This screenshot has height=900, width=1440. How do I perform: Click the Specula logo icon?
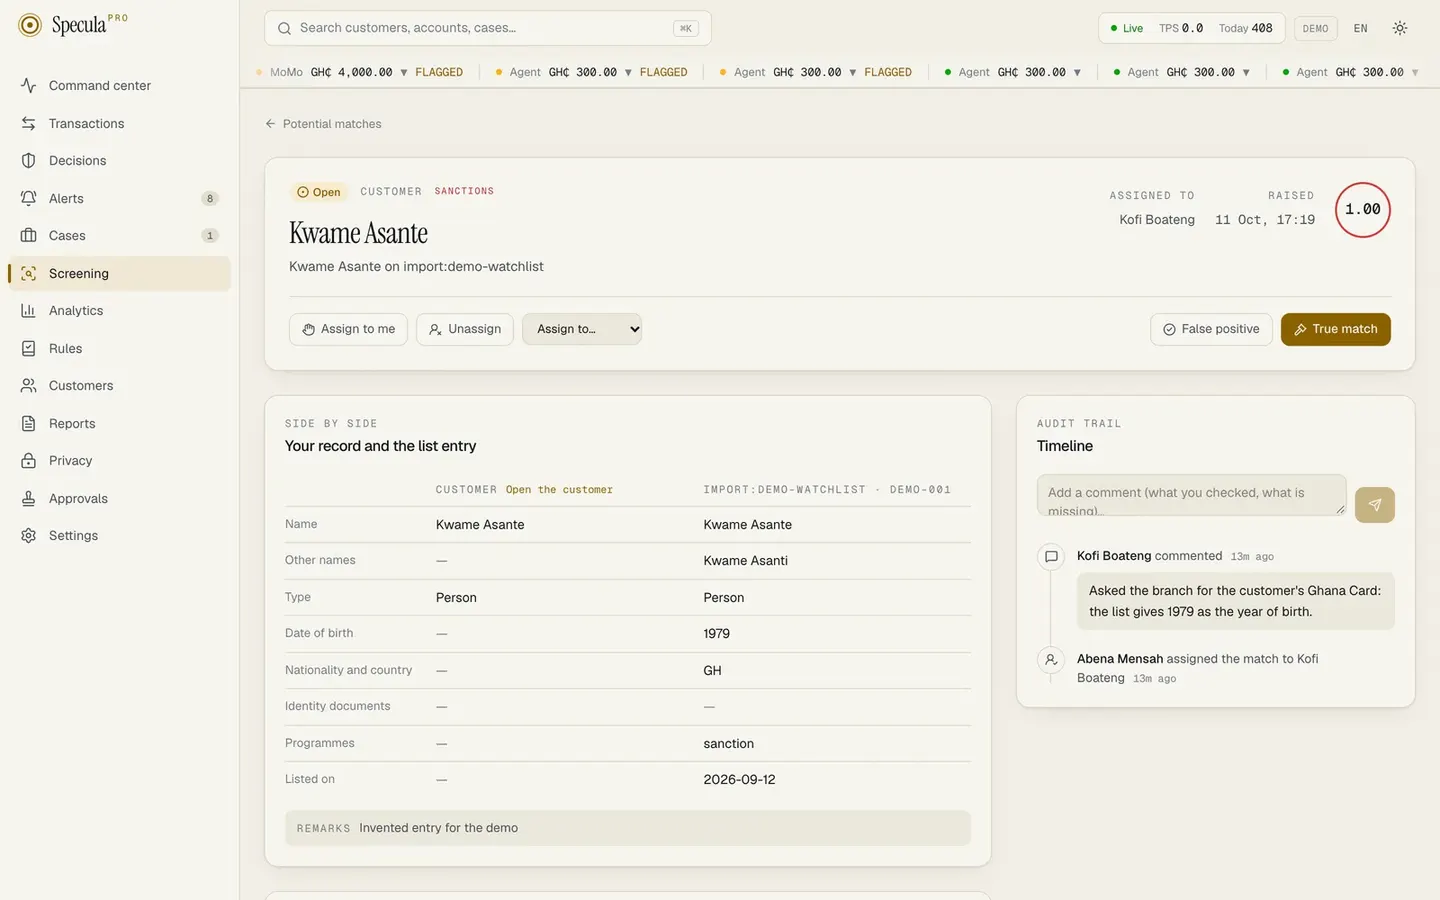coord(30,25)
